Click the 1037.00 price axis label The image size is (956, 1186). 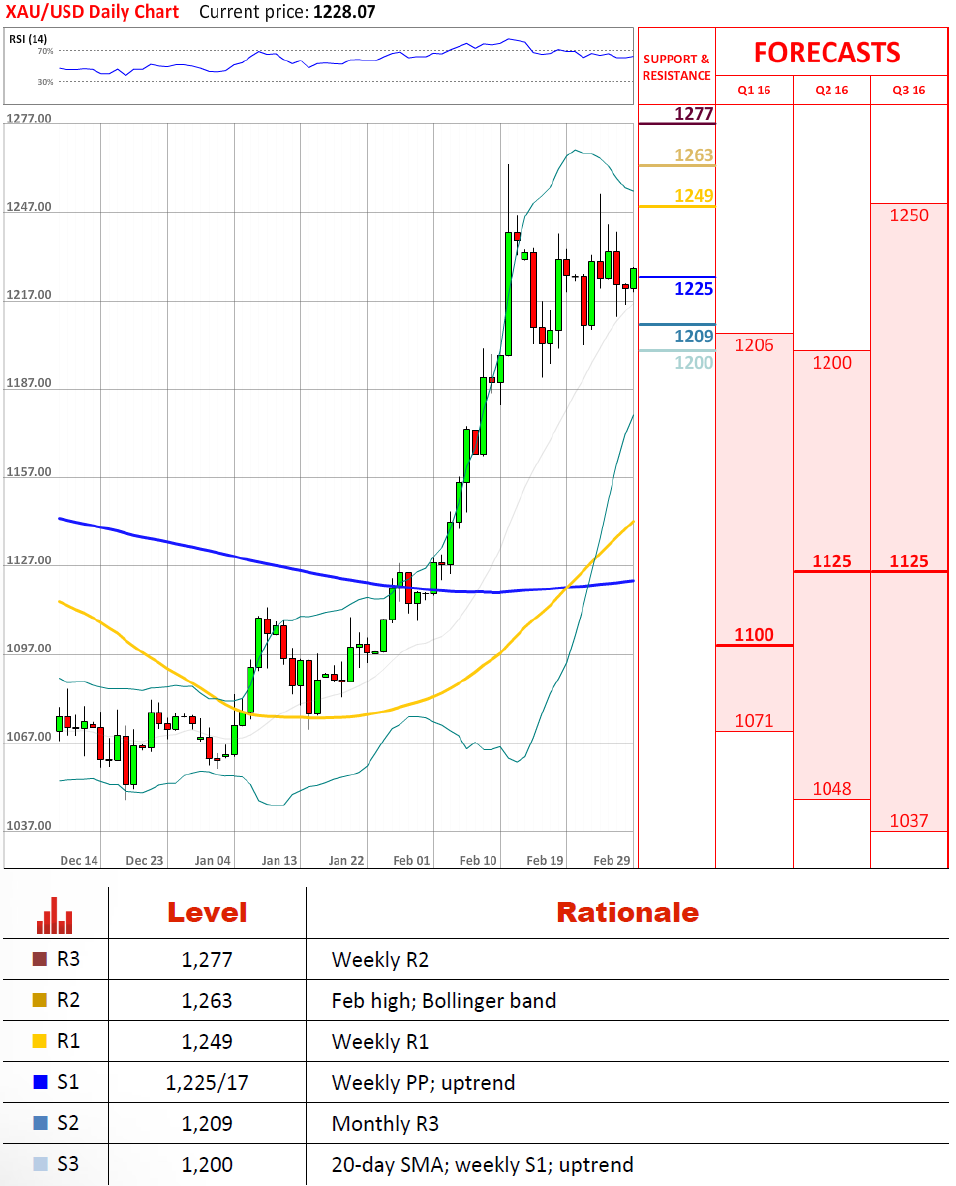pyautogui.click(x=29, y=825)
